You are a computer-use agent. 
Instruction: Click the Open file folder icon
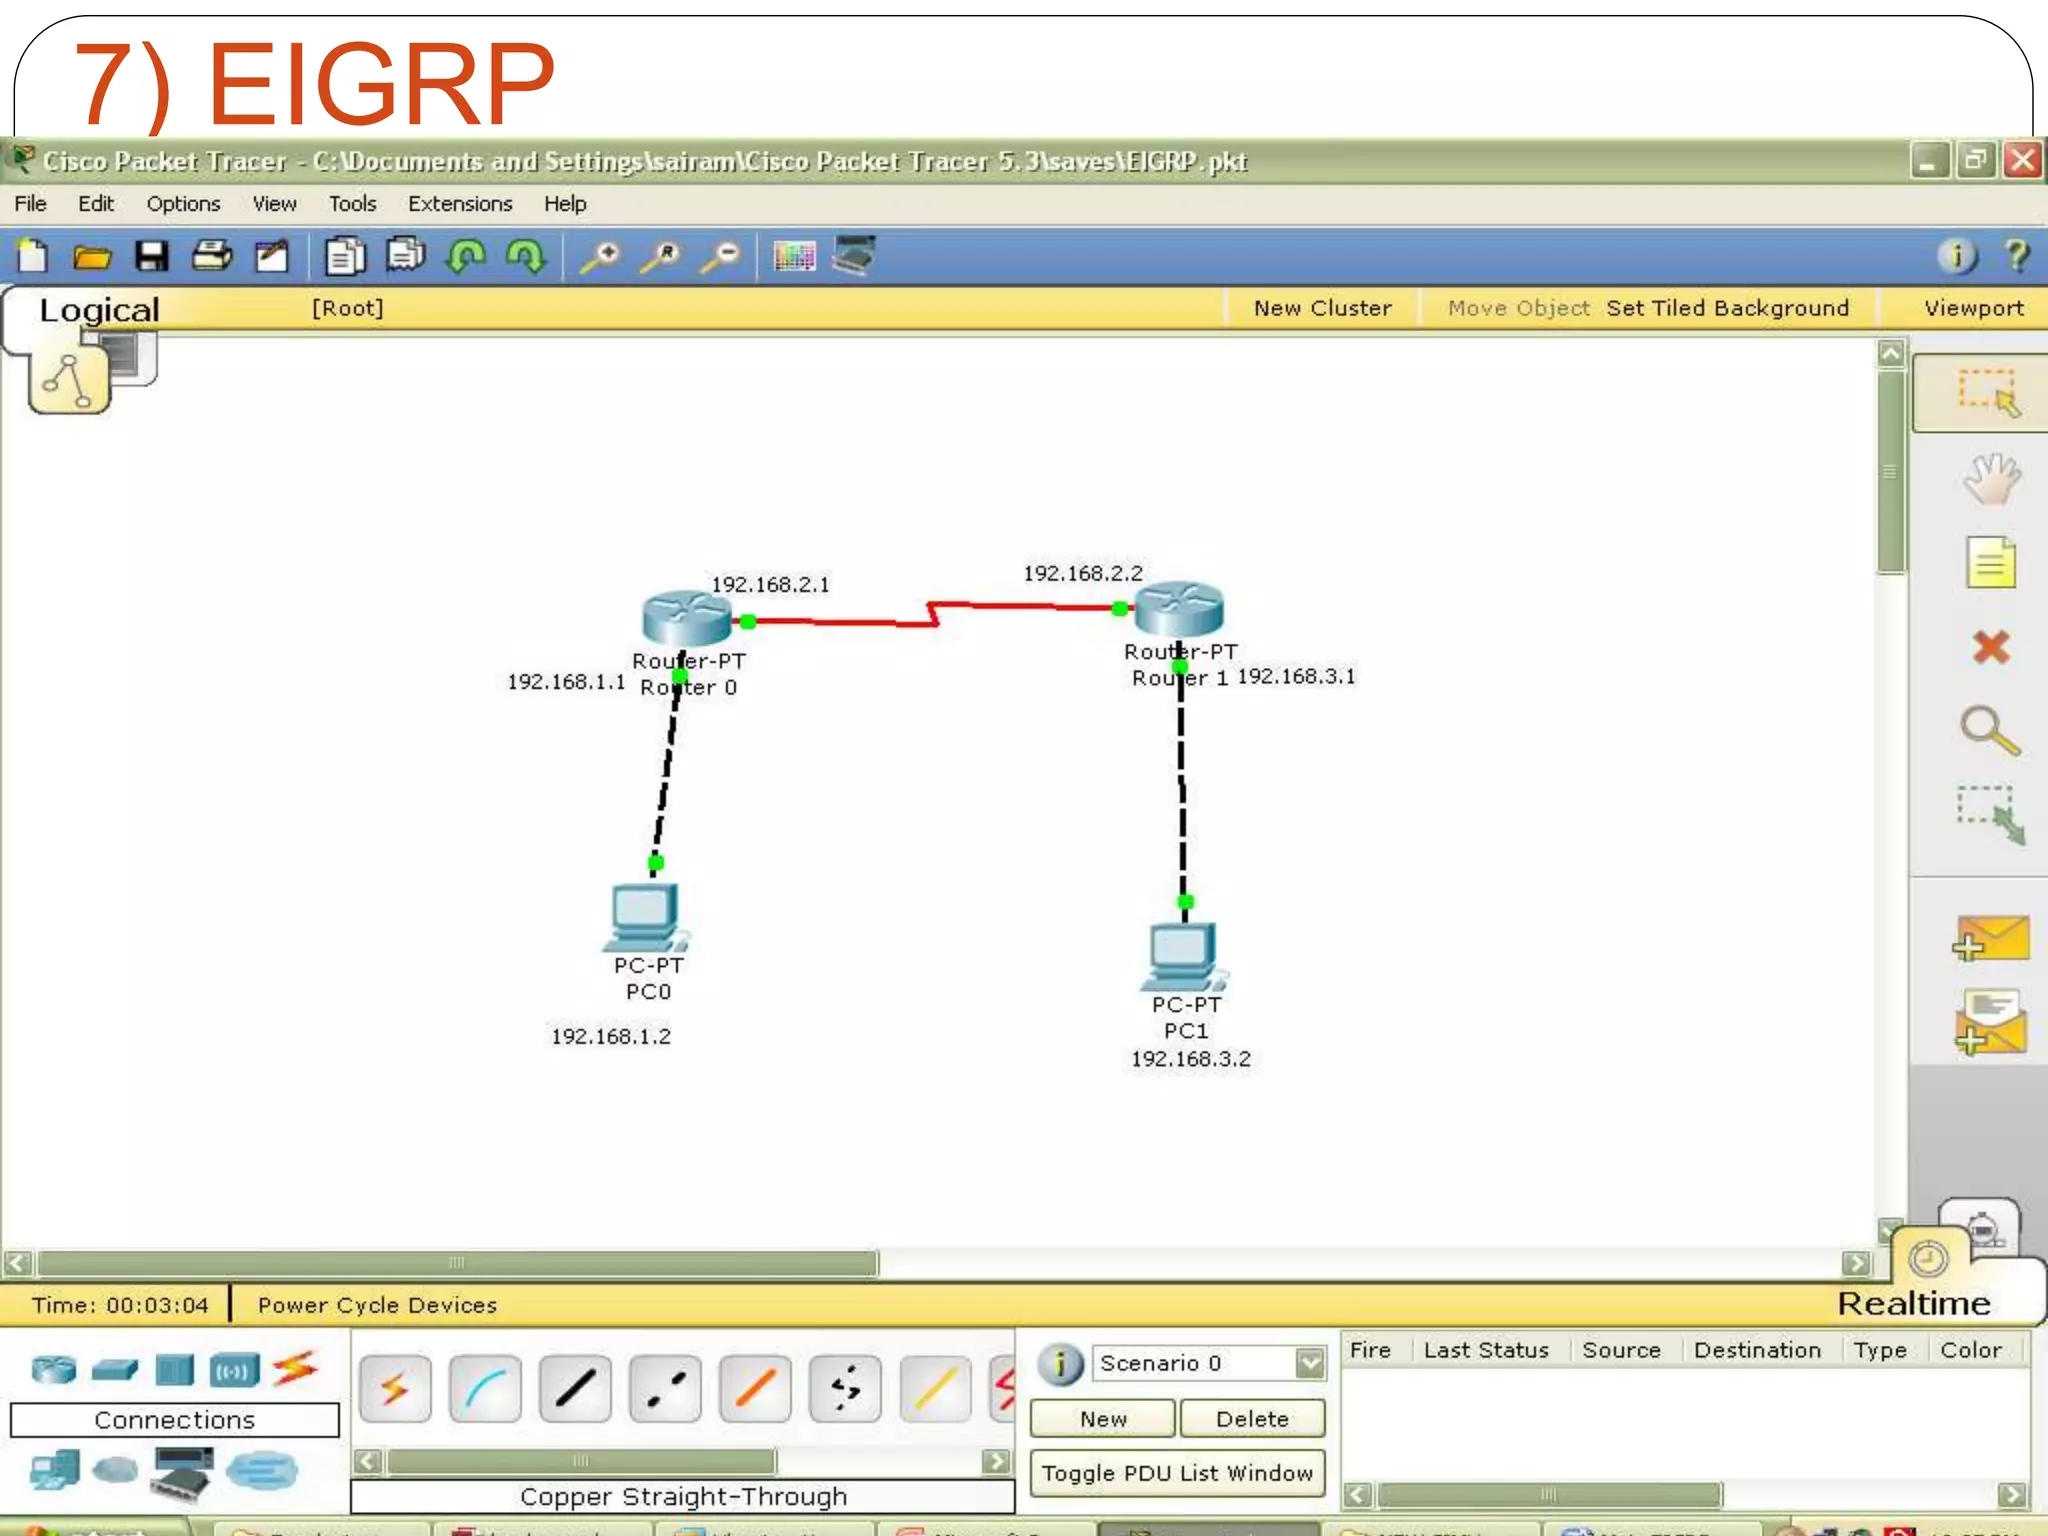(92, 258)
